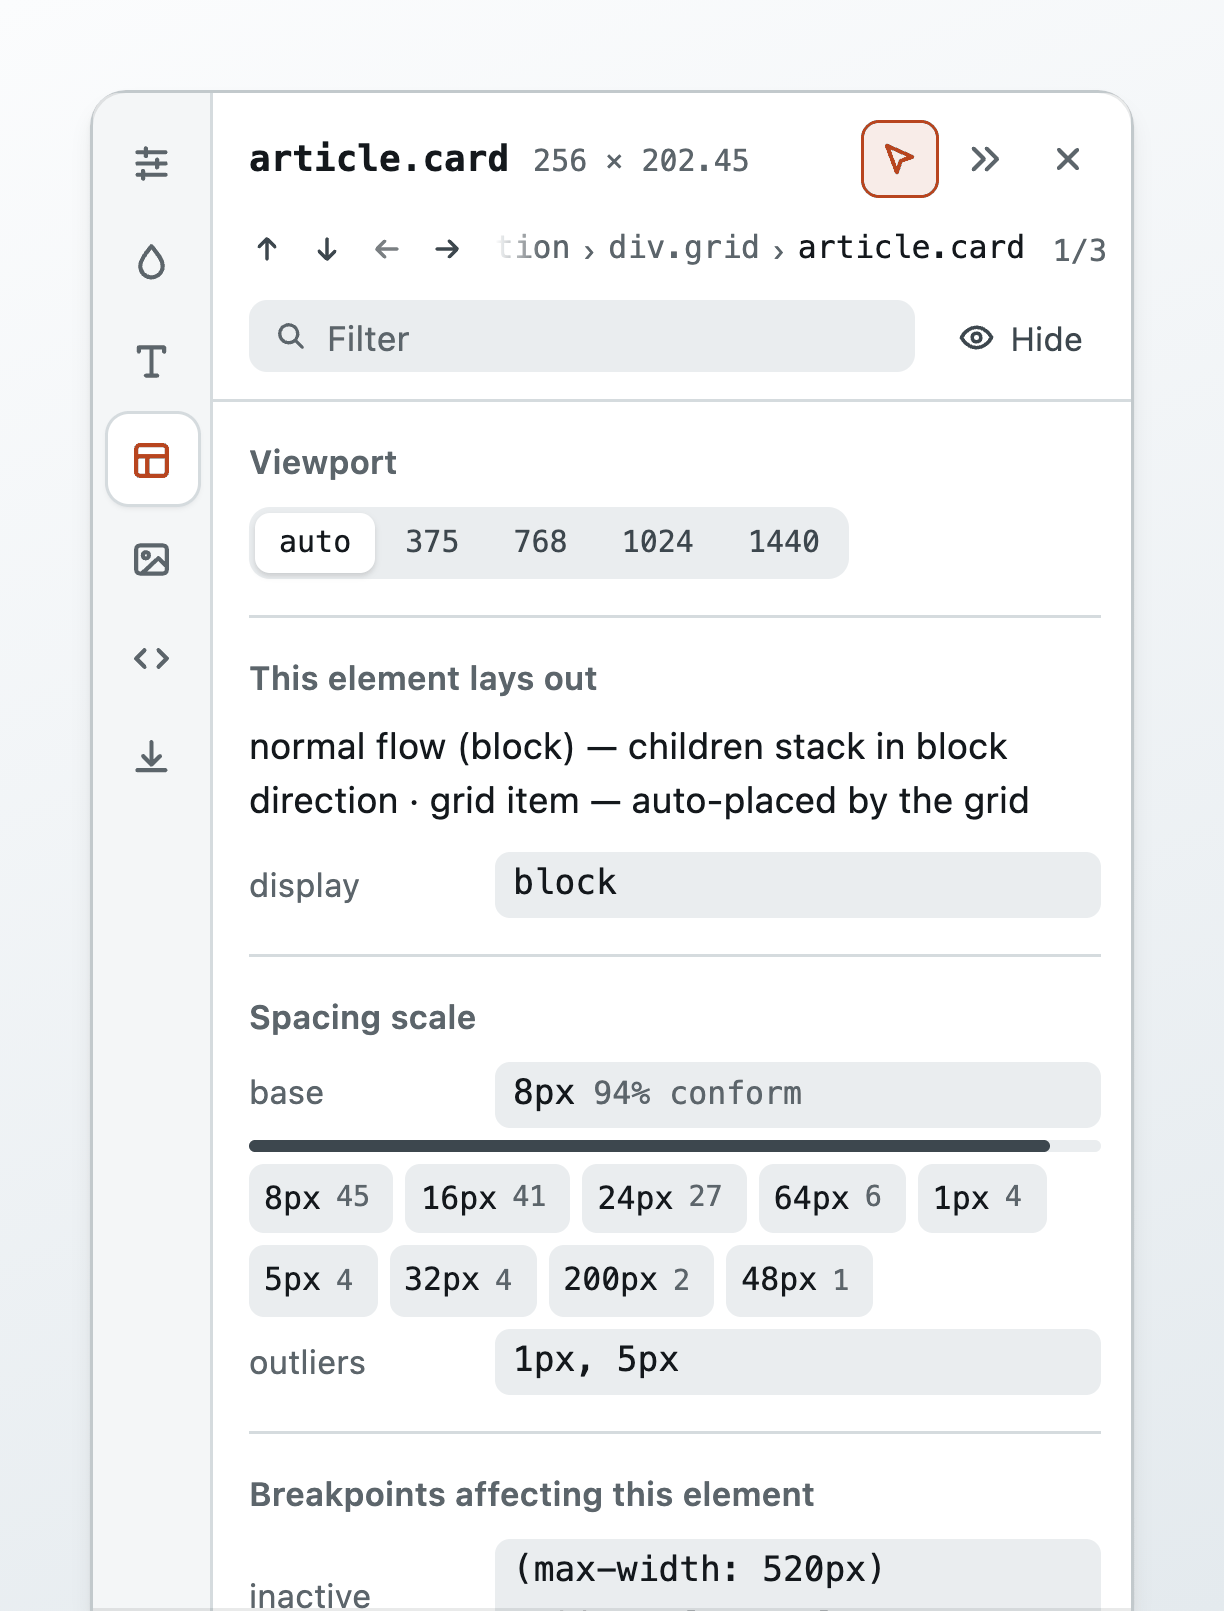Expand panel with the double chevron
1224x1611 pixels.
coord(985,159)
